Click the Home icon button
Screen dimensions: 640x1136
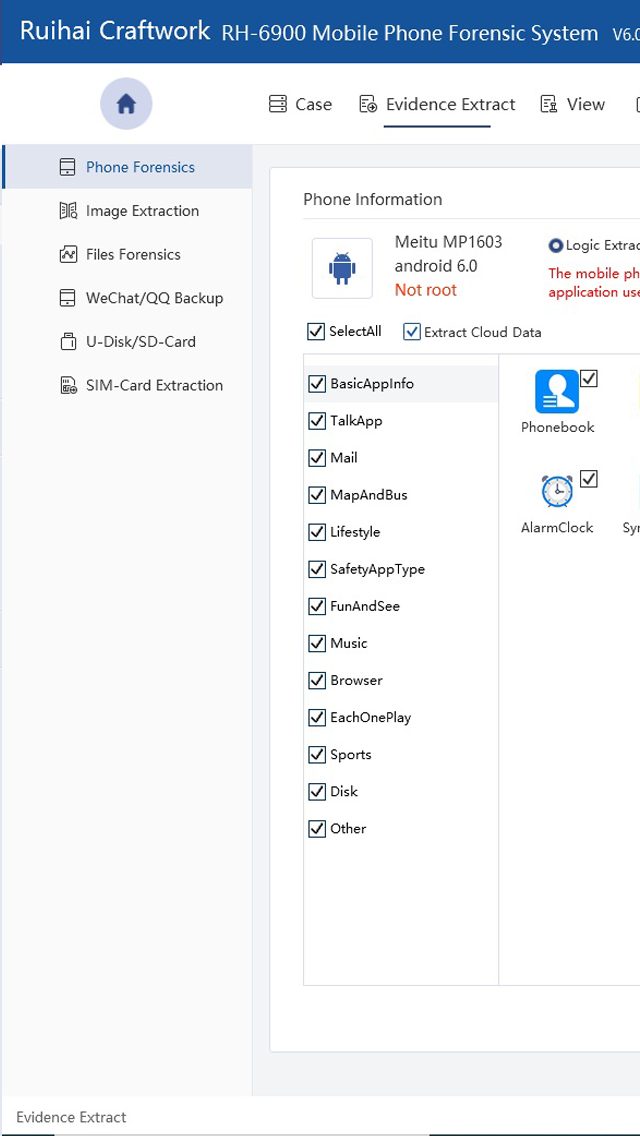click(x=126, y=104)
